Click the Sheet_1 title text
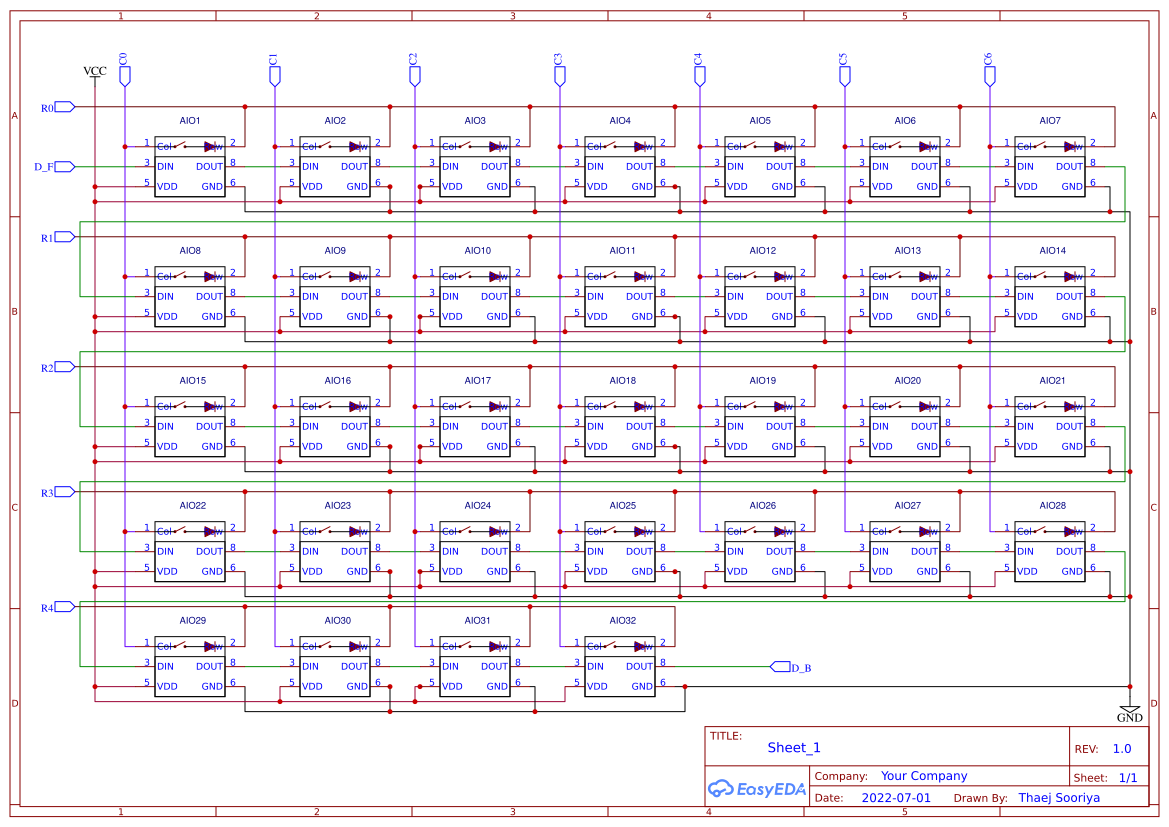Image resolution: width=1169 pixels, height=827 pixels. [793, 747]
